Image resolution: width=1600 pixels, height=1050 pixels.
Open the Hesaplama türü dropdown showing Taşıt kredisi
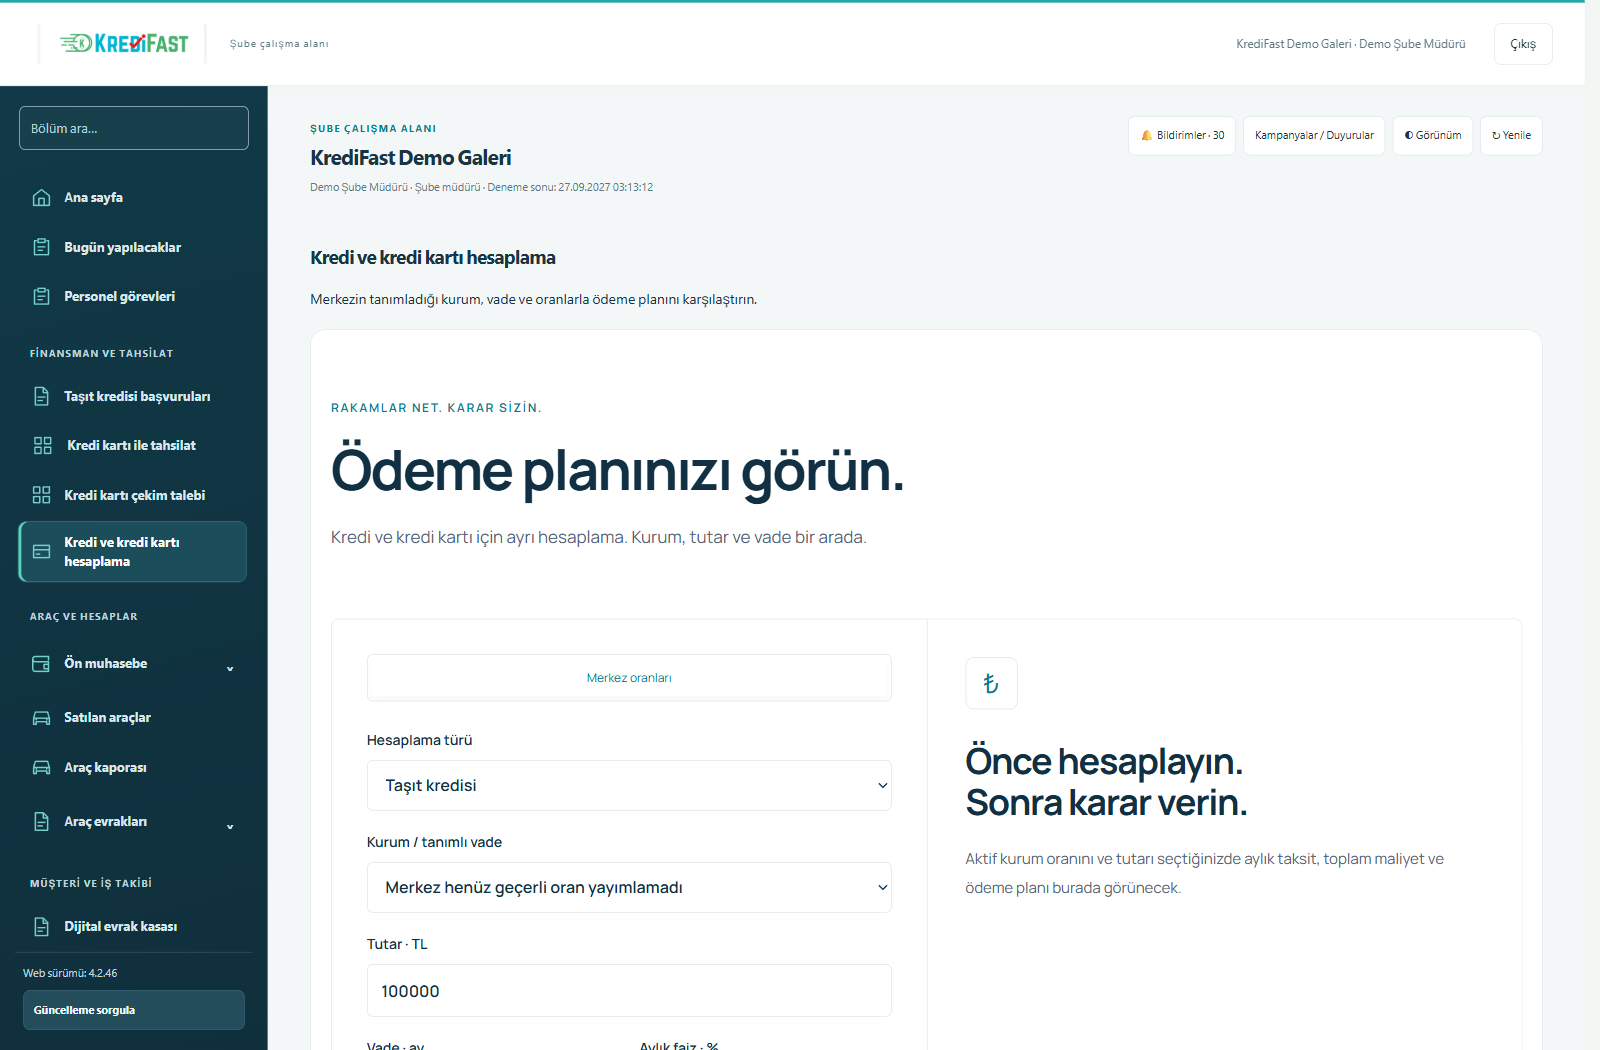tap(629, 785)
